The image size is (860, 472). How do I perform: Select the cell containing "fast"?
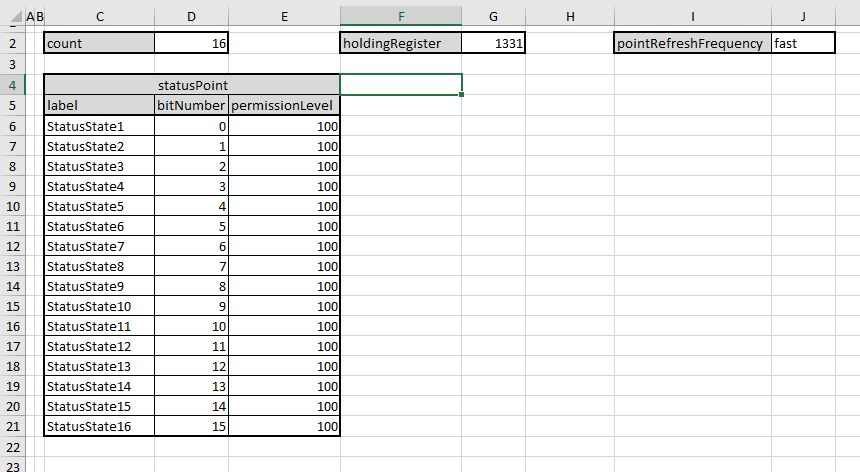pyautogui.click(x=803, y=44)
